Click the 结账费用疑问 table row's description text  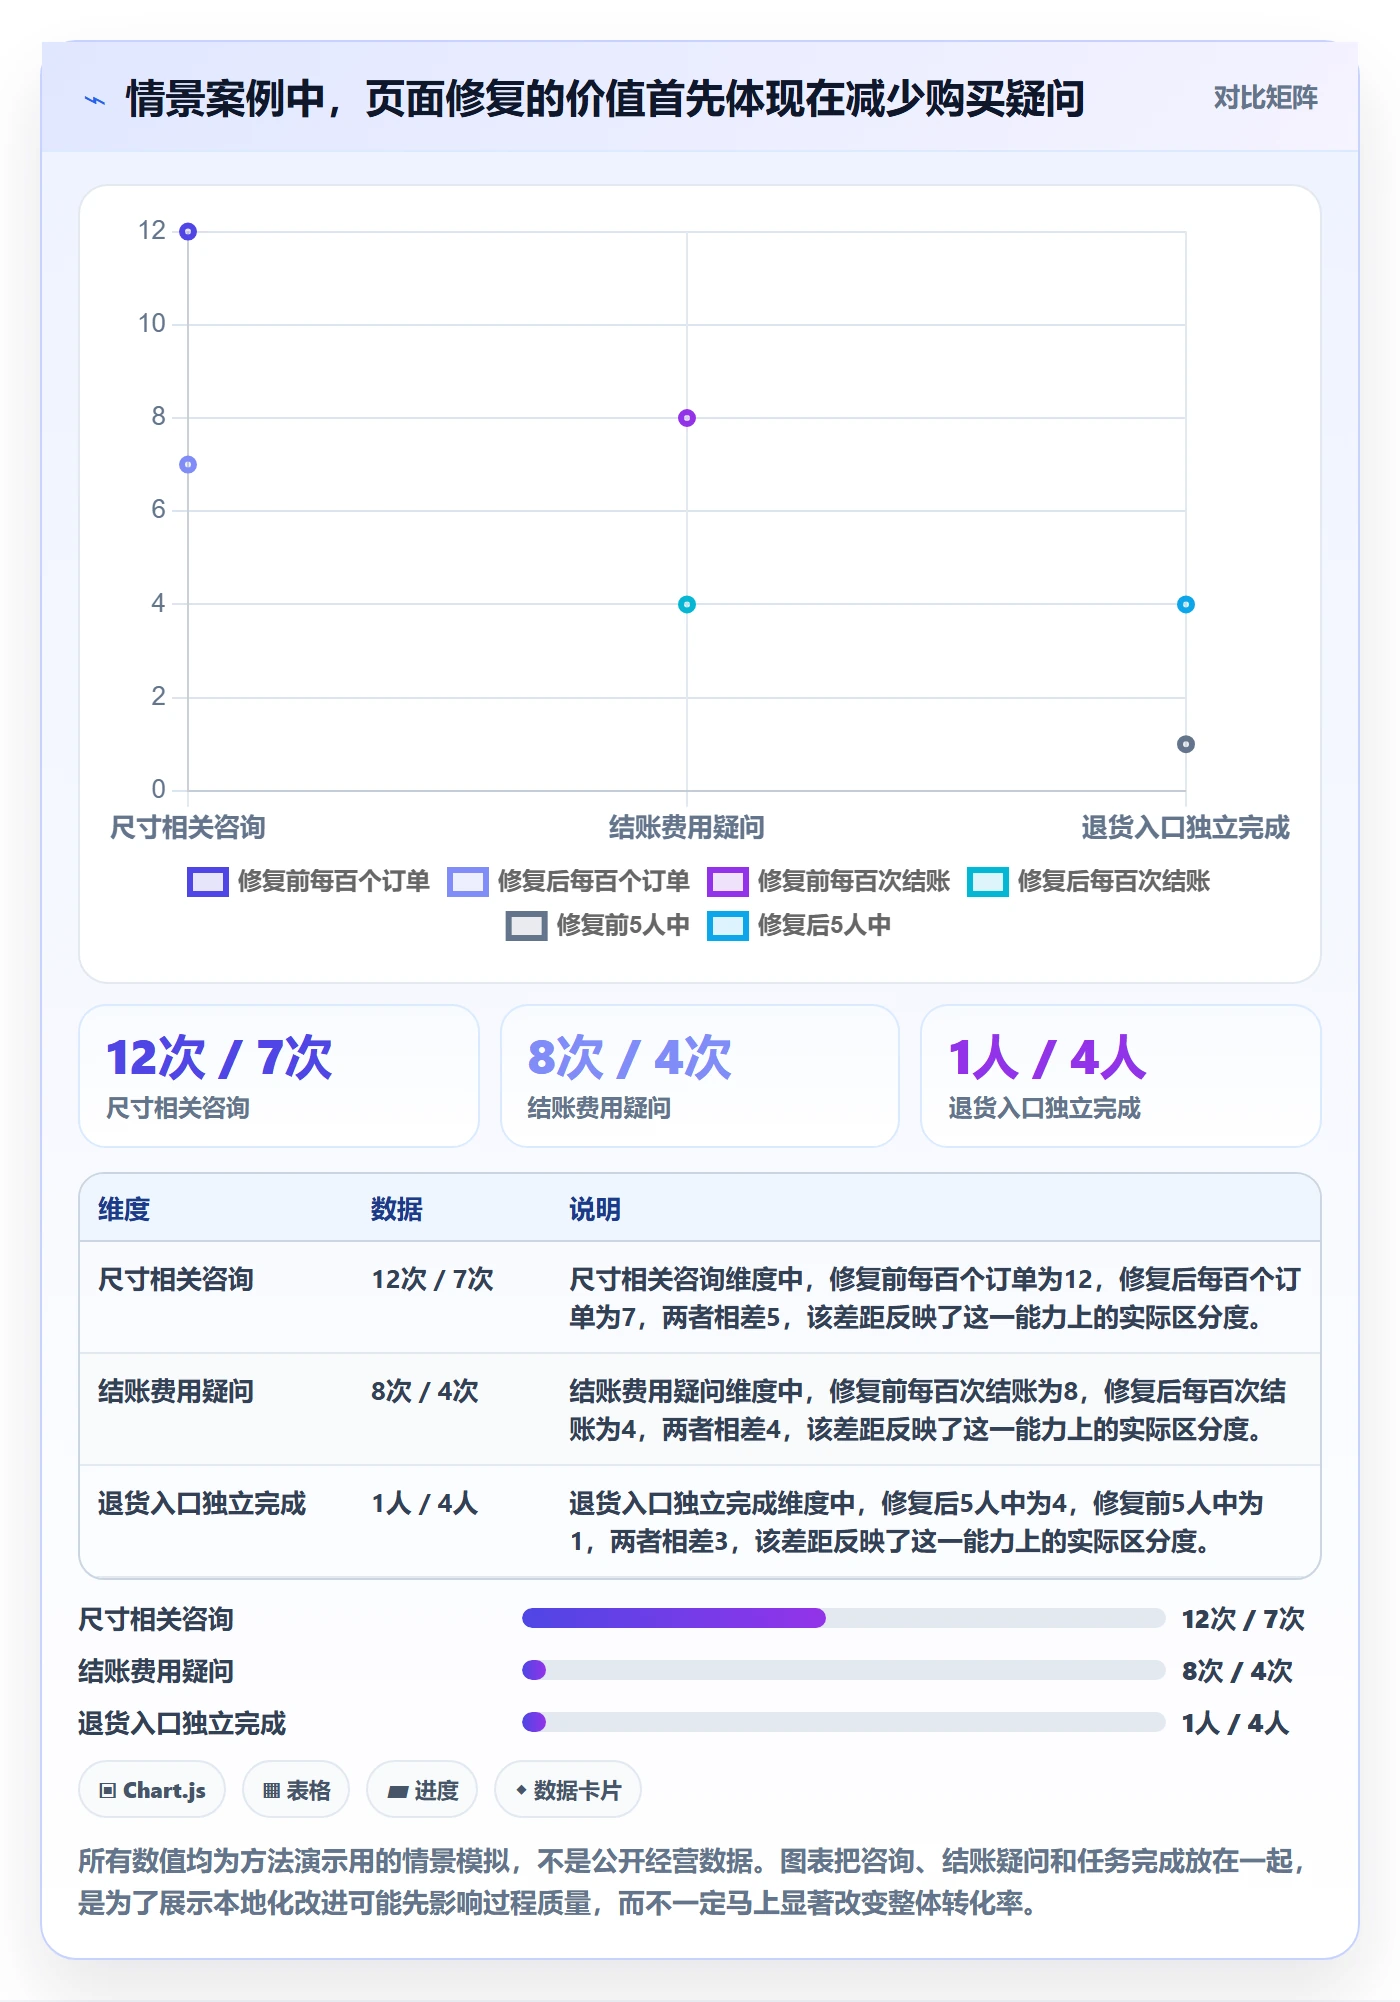coord(928,1411)
